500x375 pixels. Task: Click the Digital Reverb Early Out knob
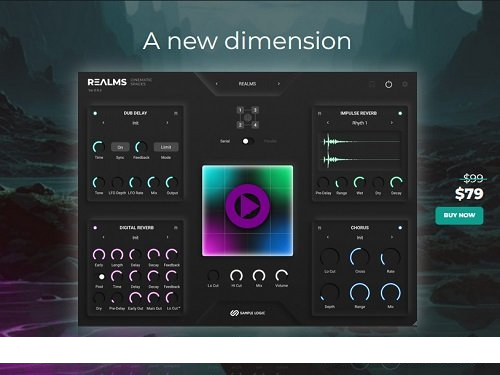pyautogui.click(x=135, y=298)
